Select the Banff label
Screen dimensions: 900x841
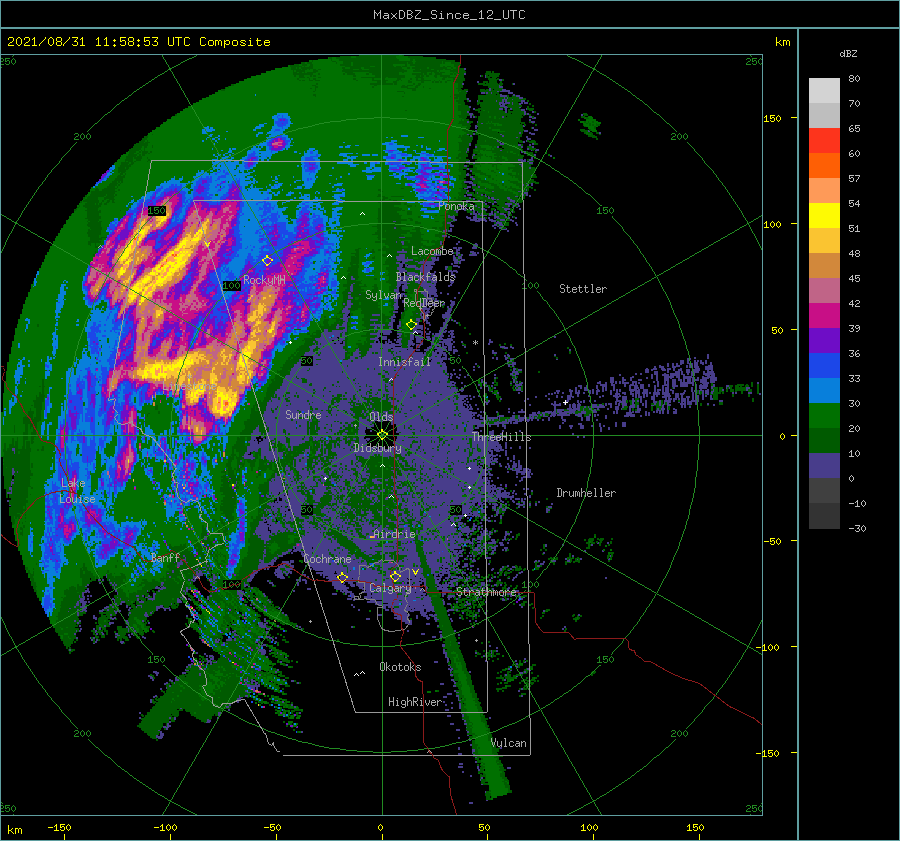click(165, 557)
